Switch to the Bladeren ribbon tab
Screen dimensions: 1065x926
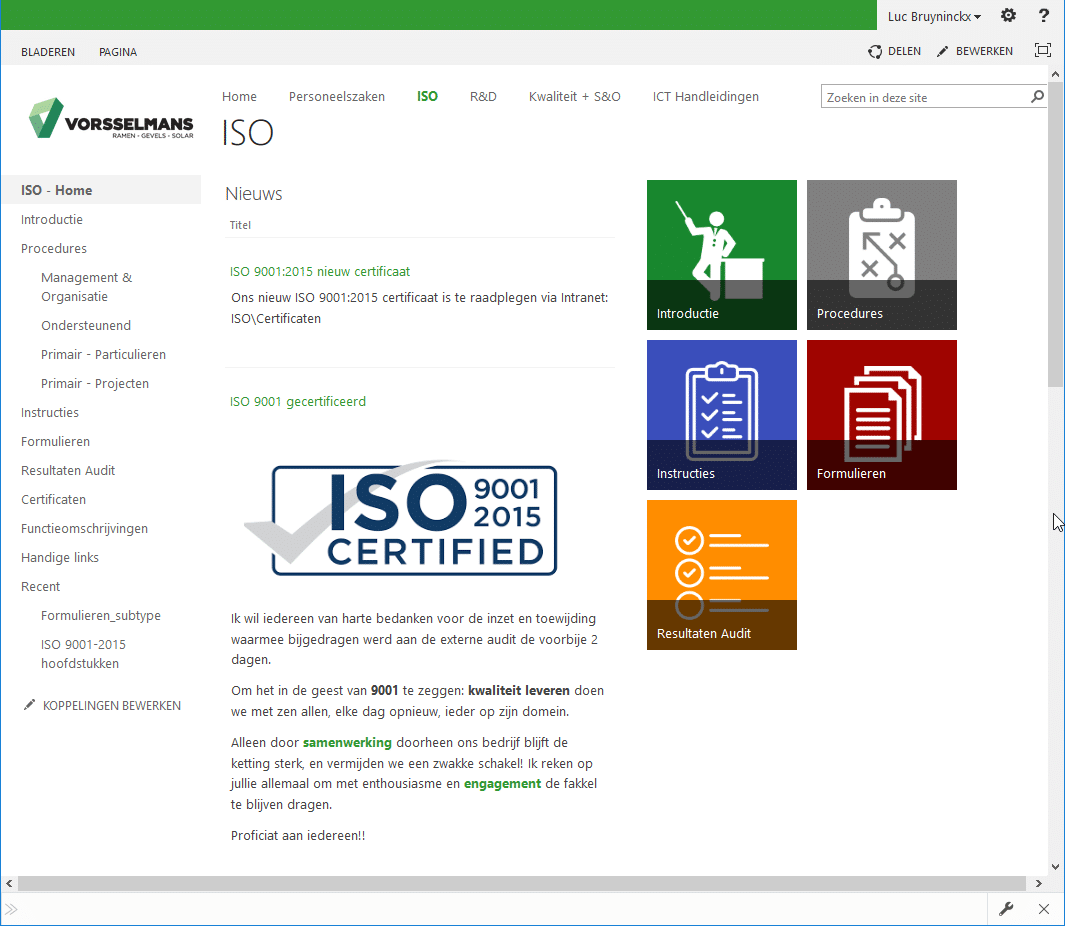click(x=48, y=52)
